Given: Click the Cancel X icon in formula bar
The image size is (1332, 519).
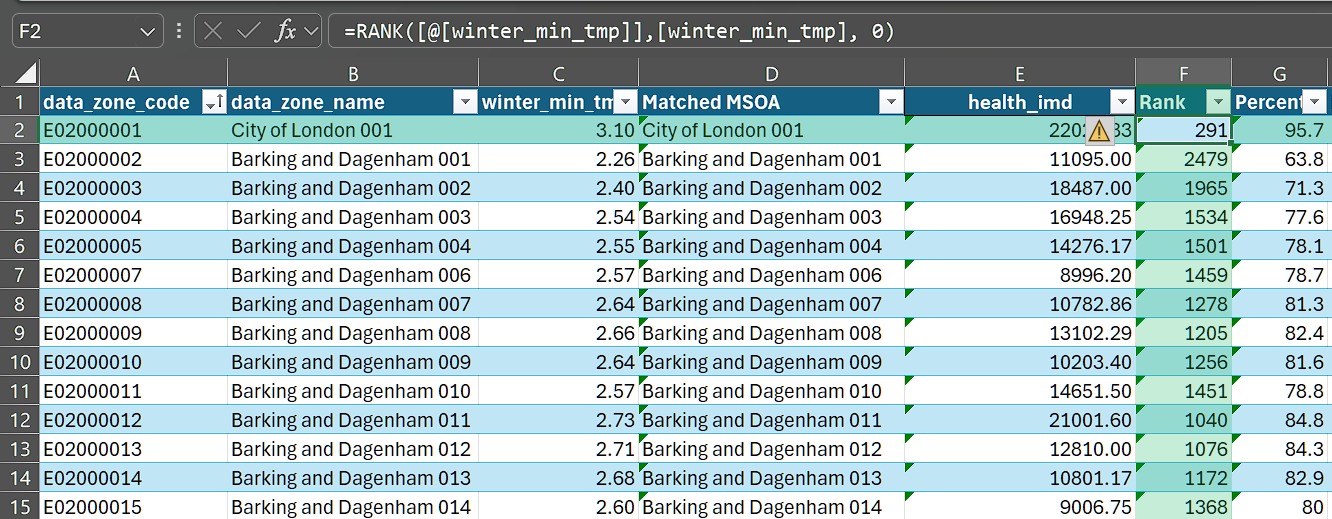Looking at the screenshot, I should click(213, 31).
